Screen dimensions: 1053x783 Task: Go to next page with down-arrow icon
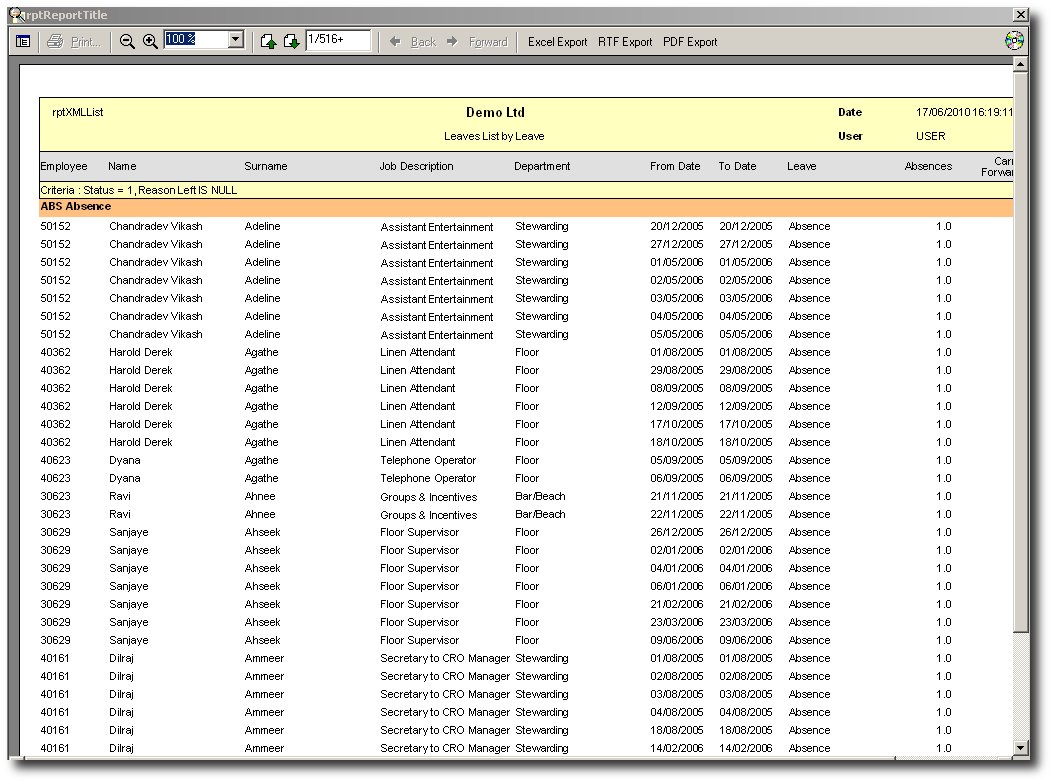click(290, 42)
